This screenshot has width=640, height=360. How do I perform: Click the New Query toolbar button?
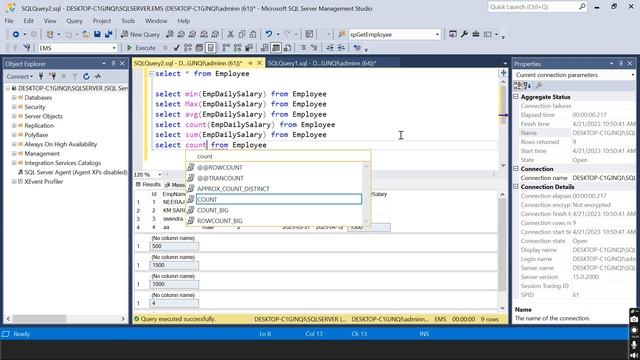tap(140, 34)
